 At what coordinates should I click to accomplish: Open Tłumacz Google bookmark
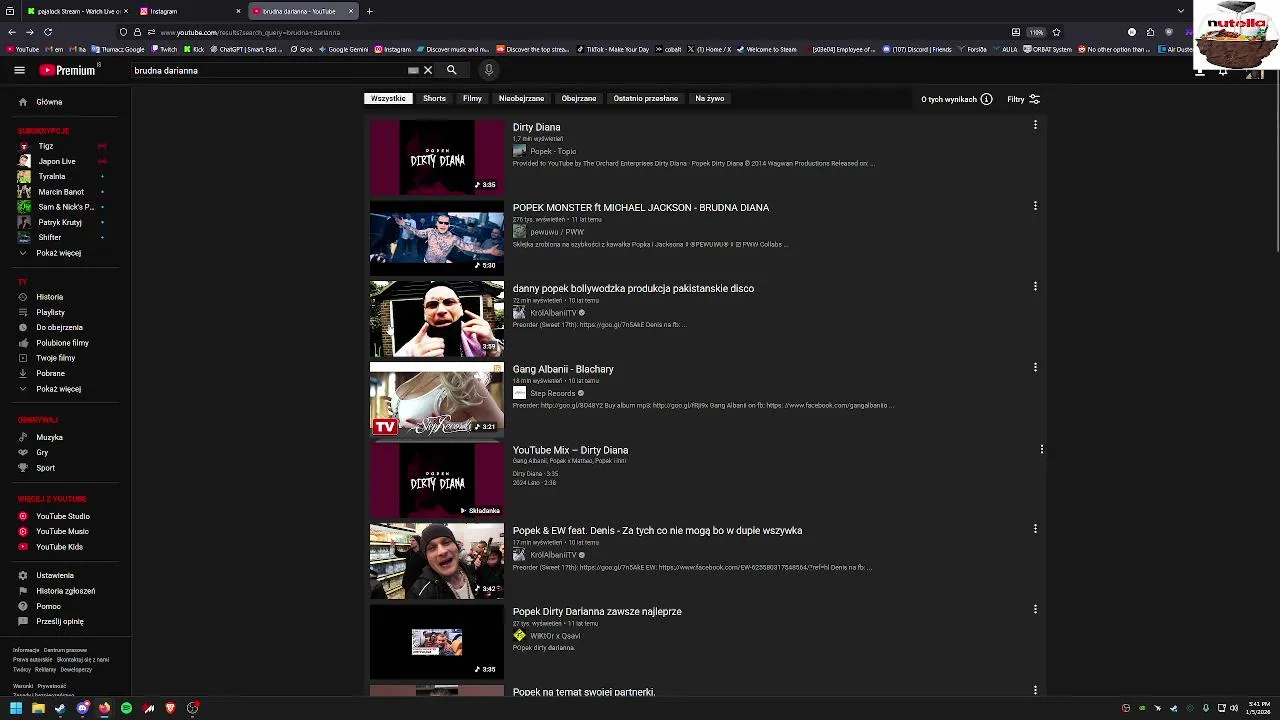tap(120, 49)
